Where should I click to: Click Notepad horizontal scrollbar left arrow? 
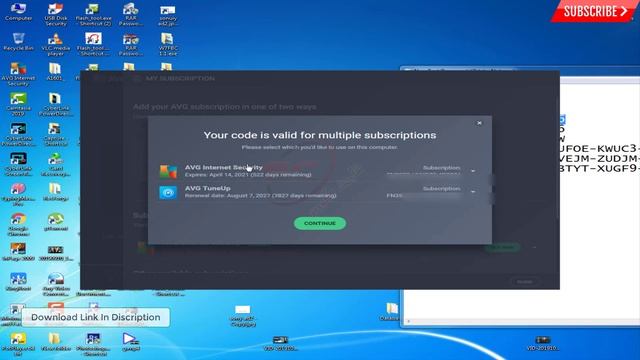(x=409, y=322)
